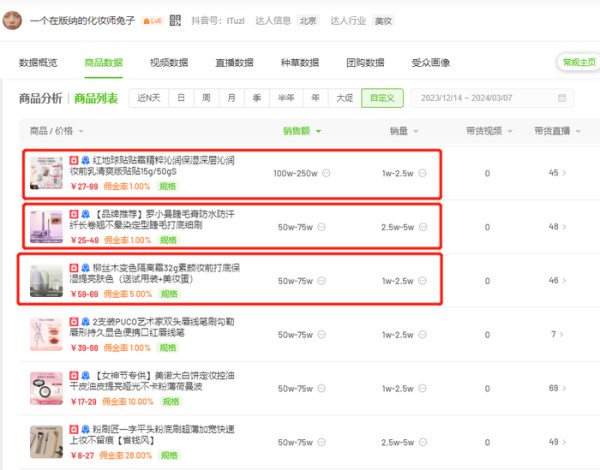Click info icon beside 美诺 50w-75w sales
This screenshot has height=470, width=600.
tap(321, 388)
